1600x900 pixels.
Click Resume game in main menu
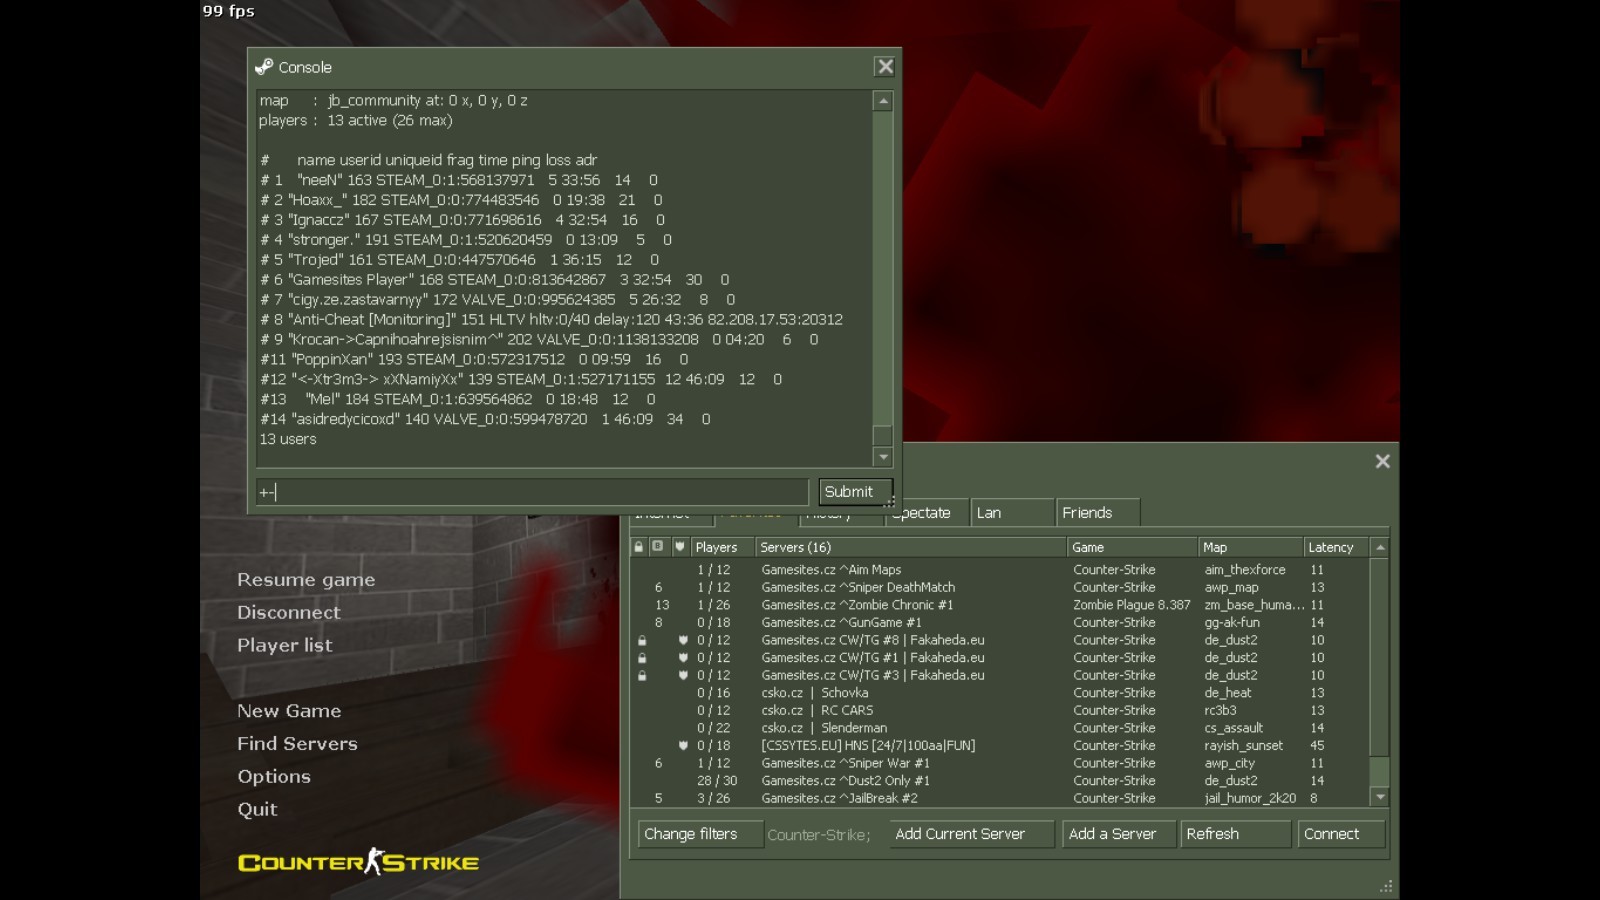coord(306,580)
